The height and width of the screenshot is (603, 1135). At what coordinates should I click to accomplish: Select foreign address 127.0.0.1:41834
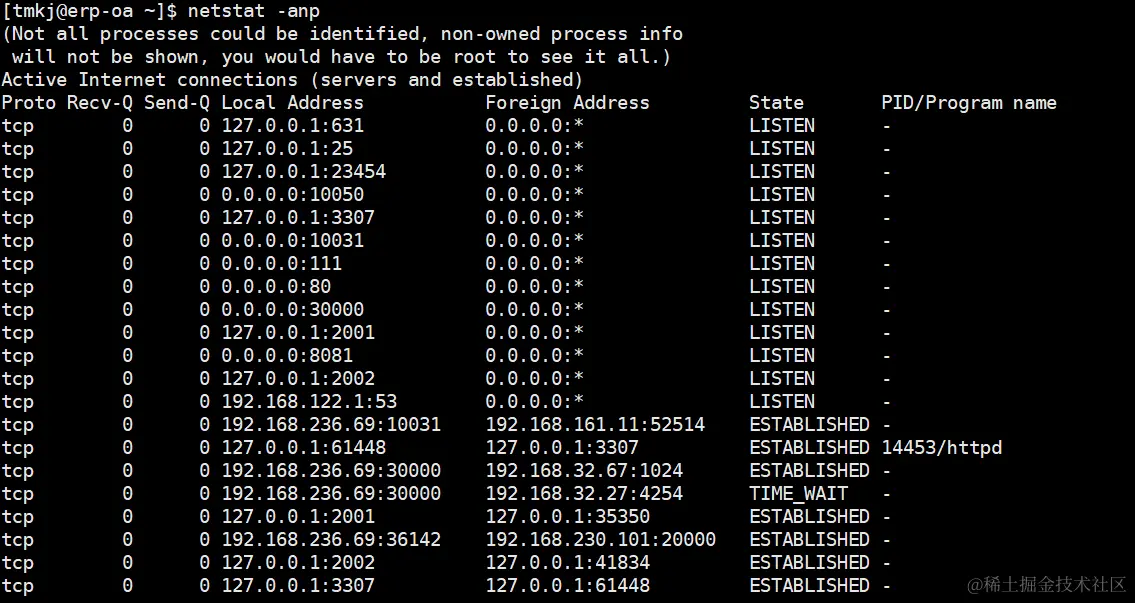568,562
